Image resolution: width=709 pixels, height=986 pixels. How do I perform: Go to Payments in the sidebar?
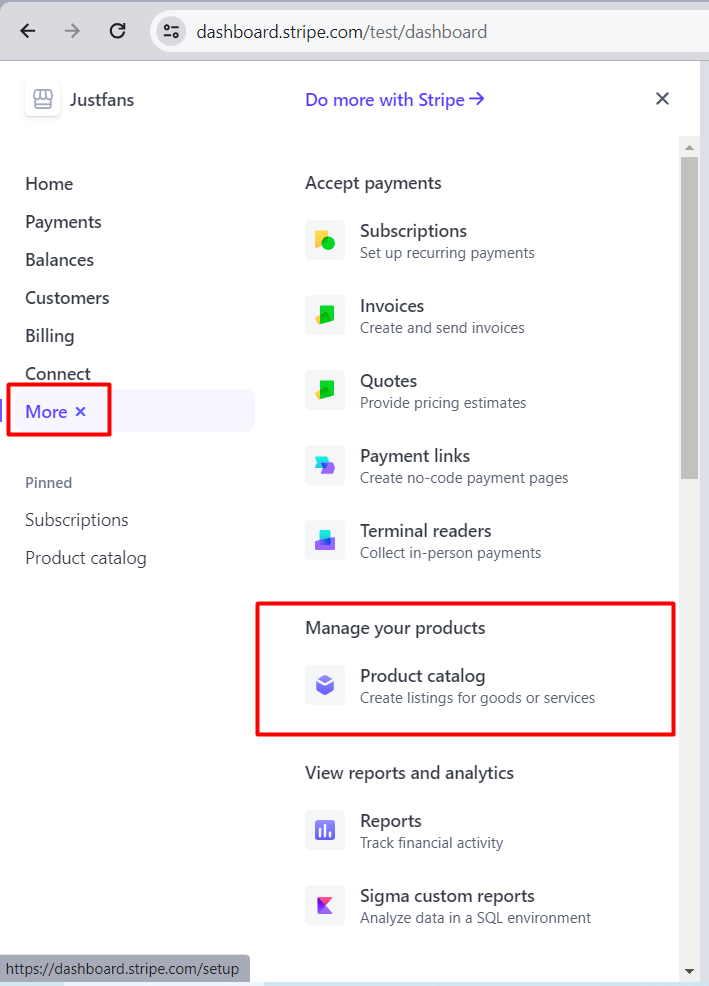(63, 222)
